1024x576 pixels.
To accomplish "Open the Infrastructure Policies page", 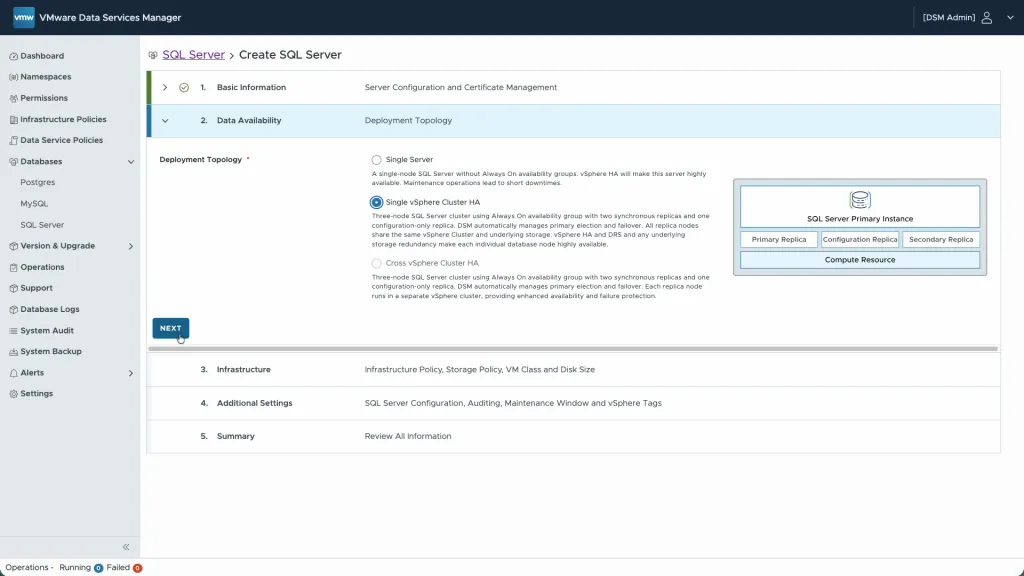I will coord(63,120).
